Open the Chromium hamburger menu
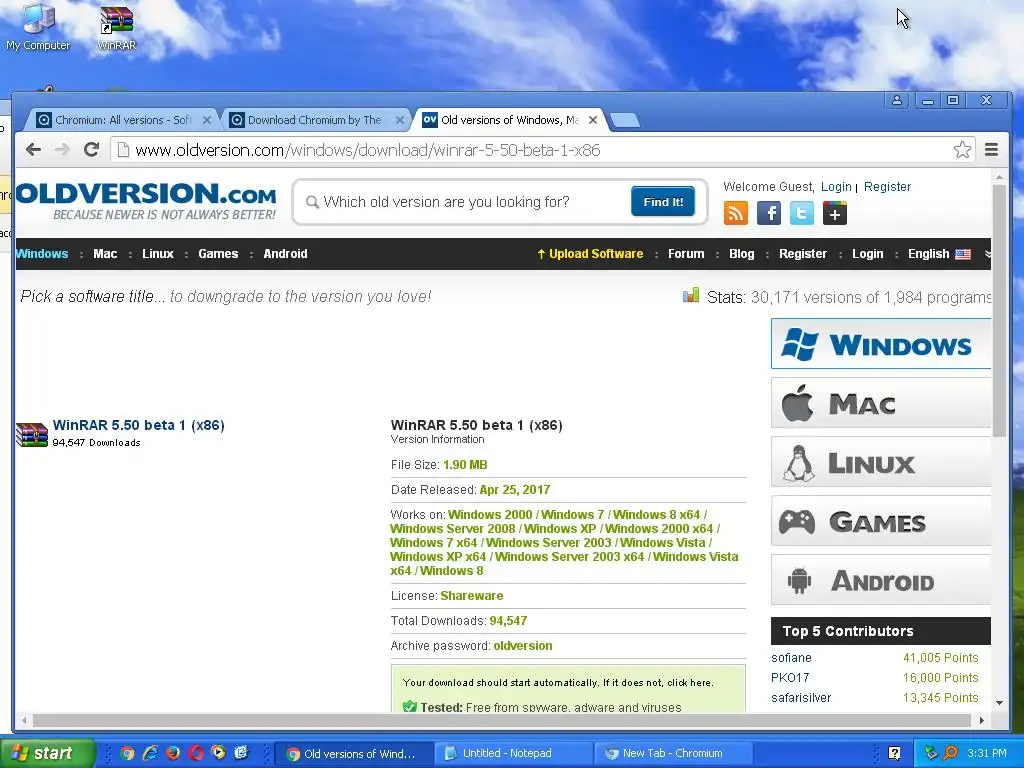The height and width of the screenshot is (768, 1024). click(991, 150)
